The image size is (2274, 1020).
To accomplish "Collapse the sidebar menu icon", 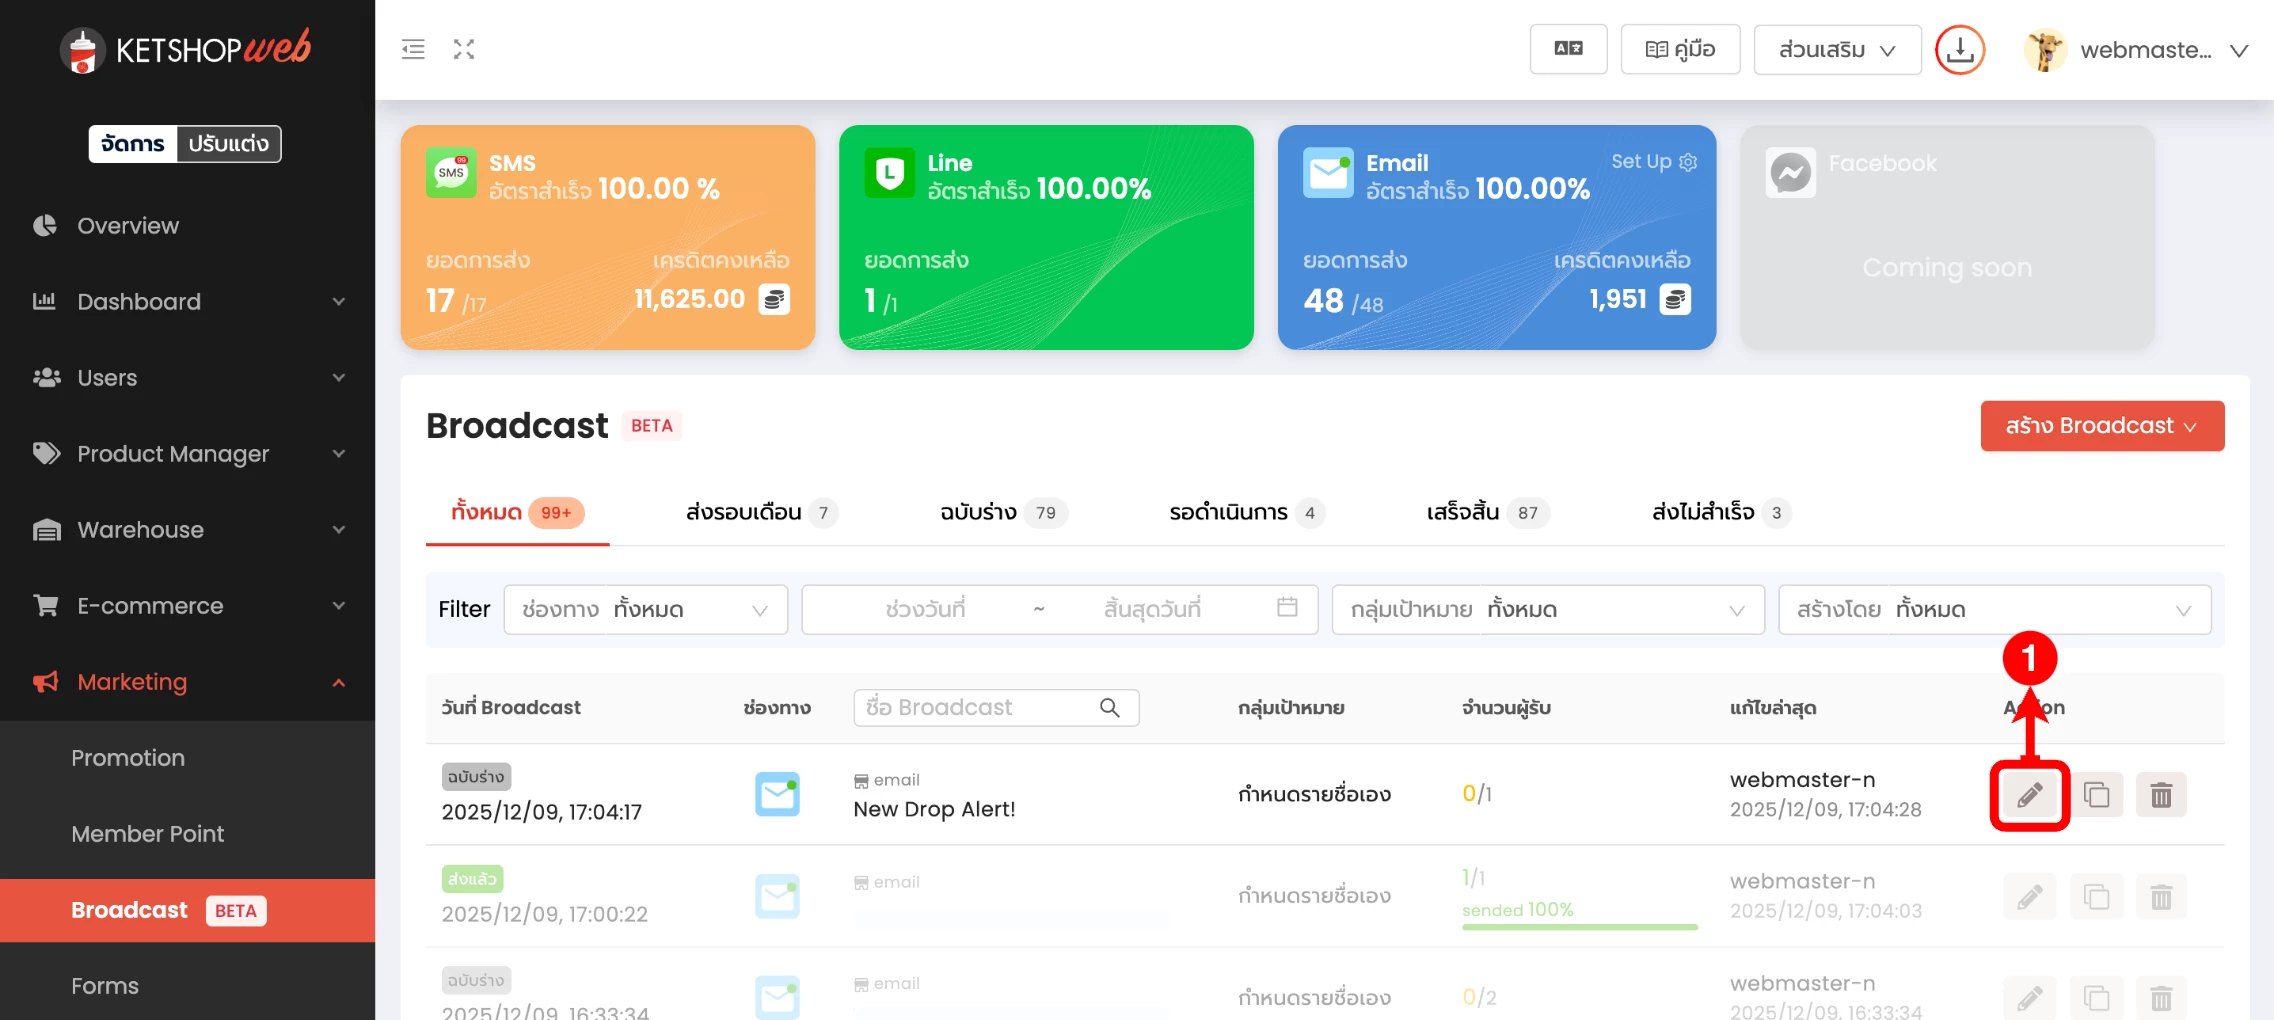I will click(x=413, y=49).
